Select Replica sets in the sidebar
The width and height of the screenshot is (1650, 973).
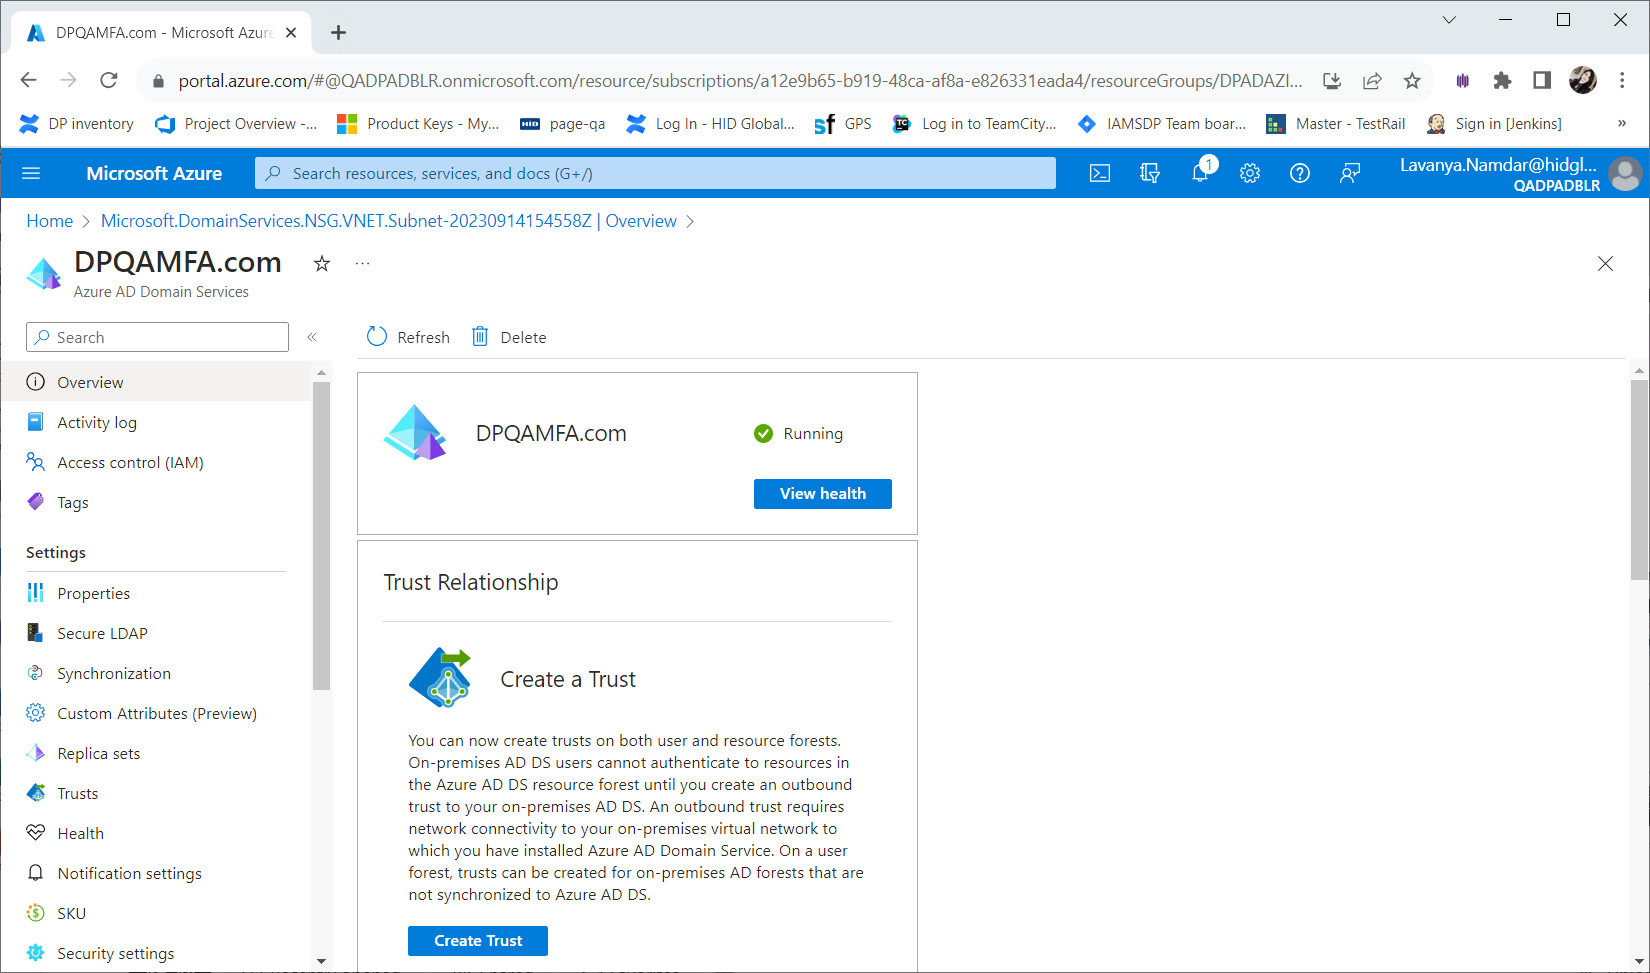pos(98,753)
